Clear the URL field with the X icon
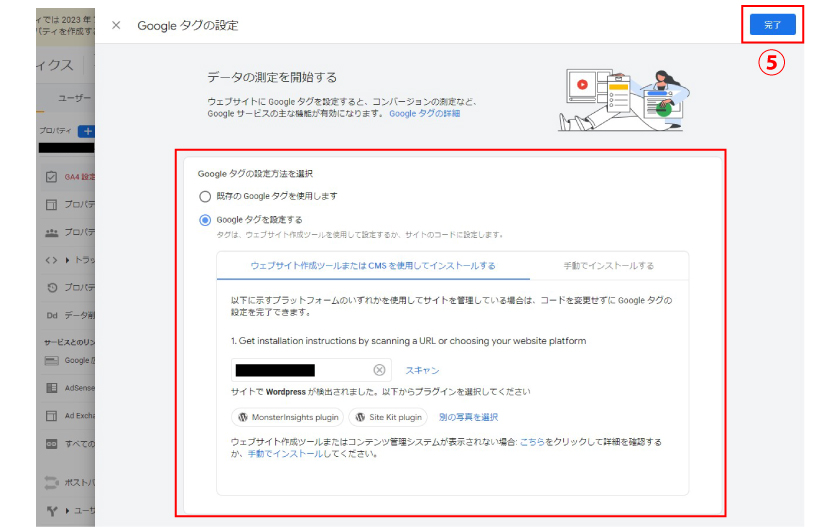The width and height of the screenshot is (836, 527). pyautogui.click(x=379, y=370)
